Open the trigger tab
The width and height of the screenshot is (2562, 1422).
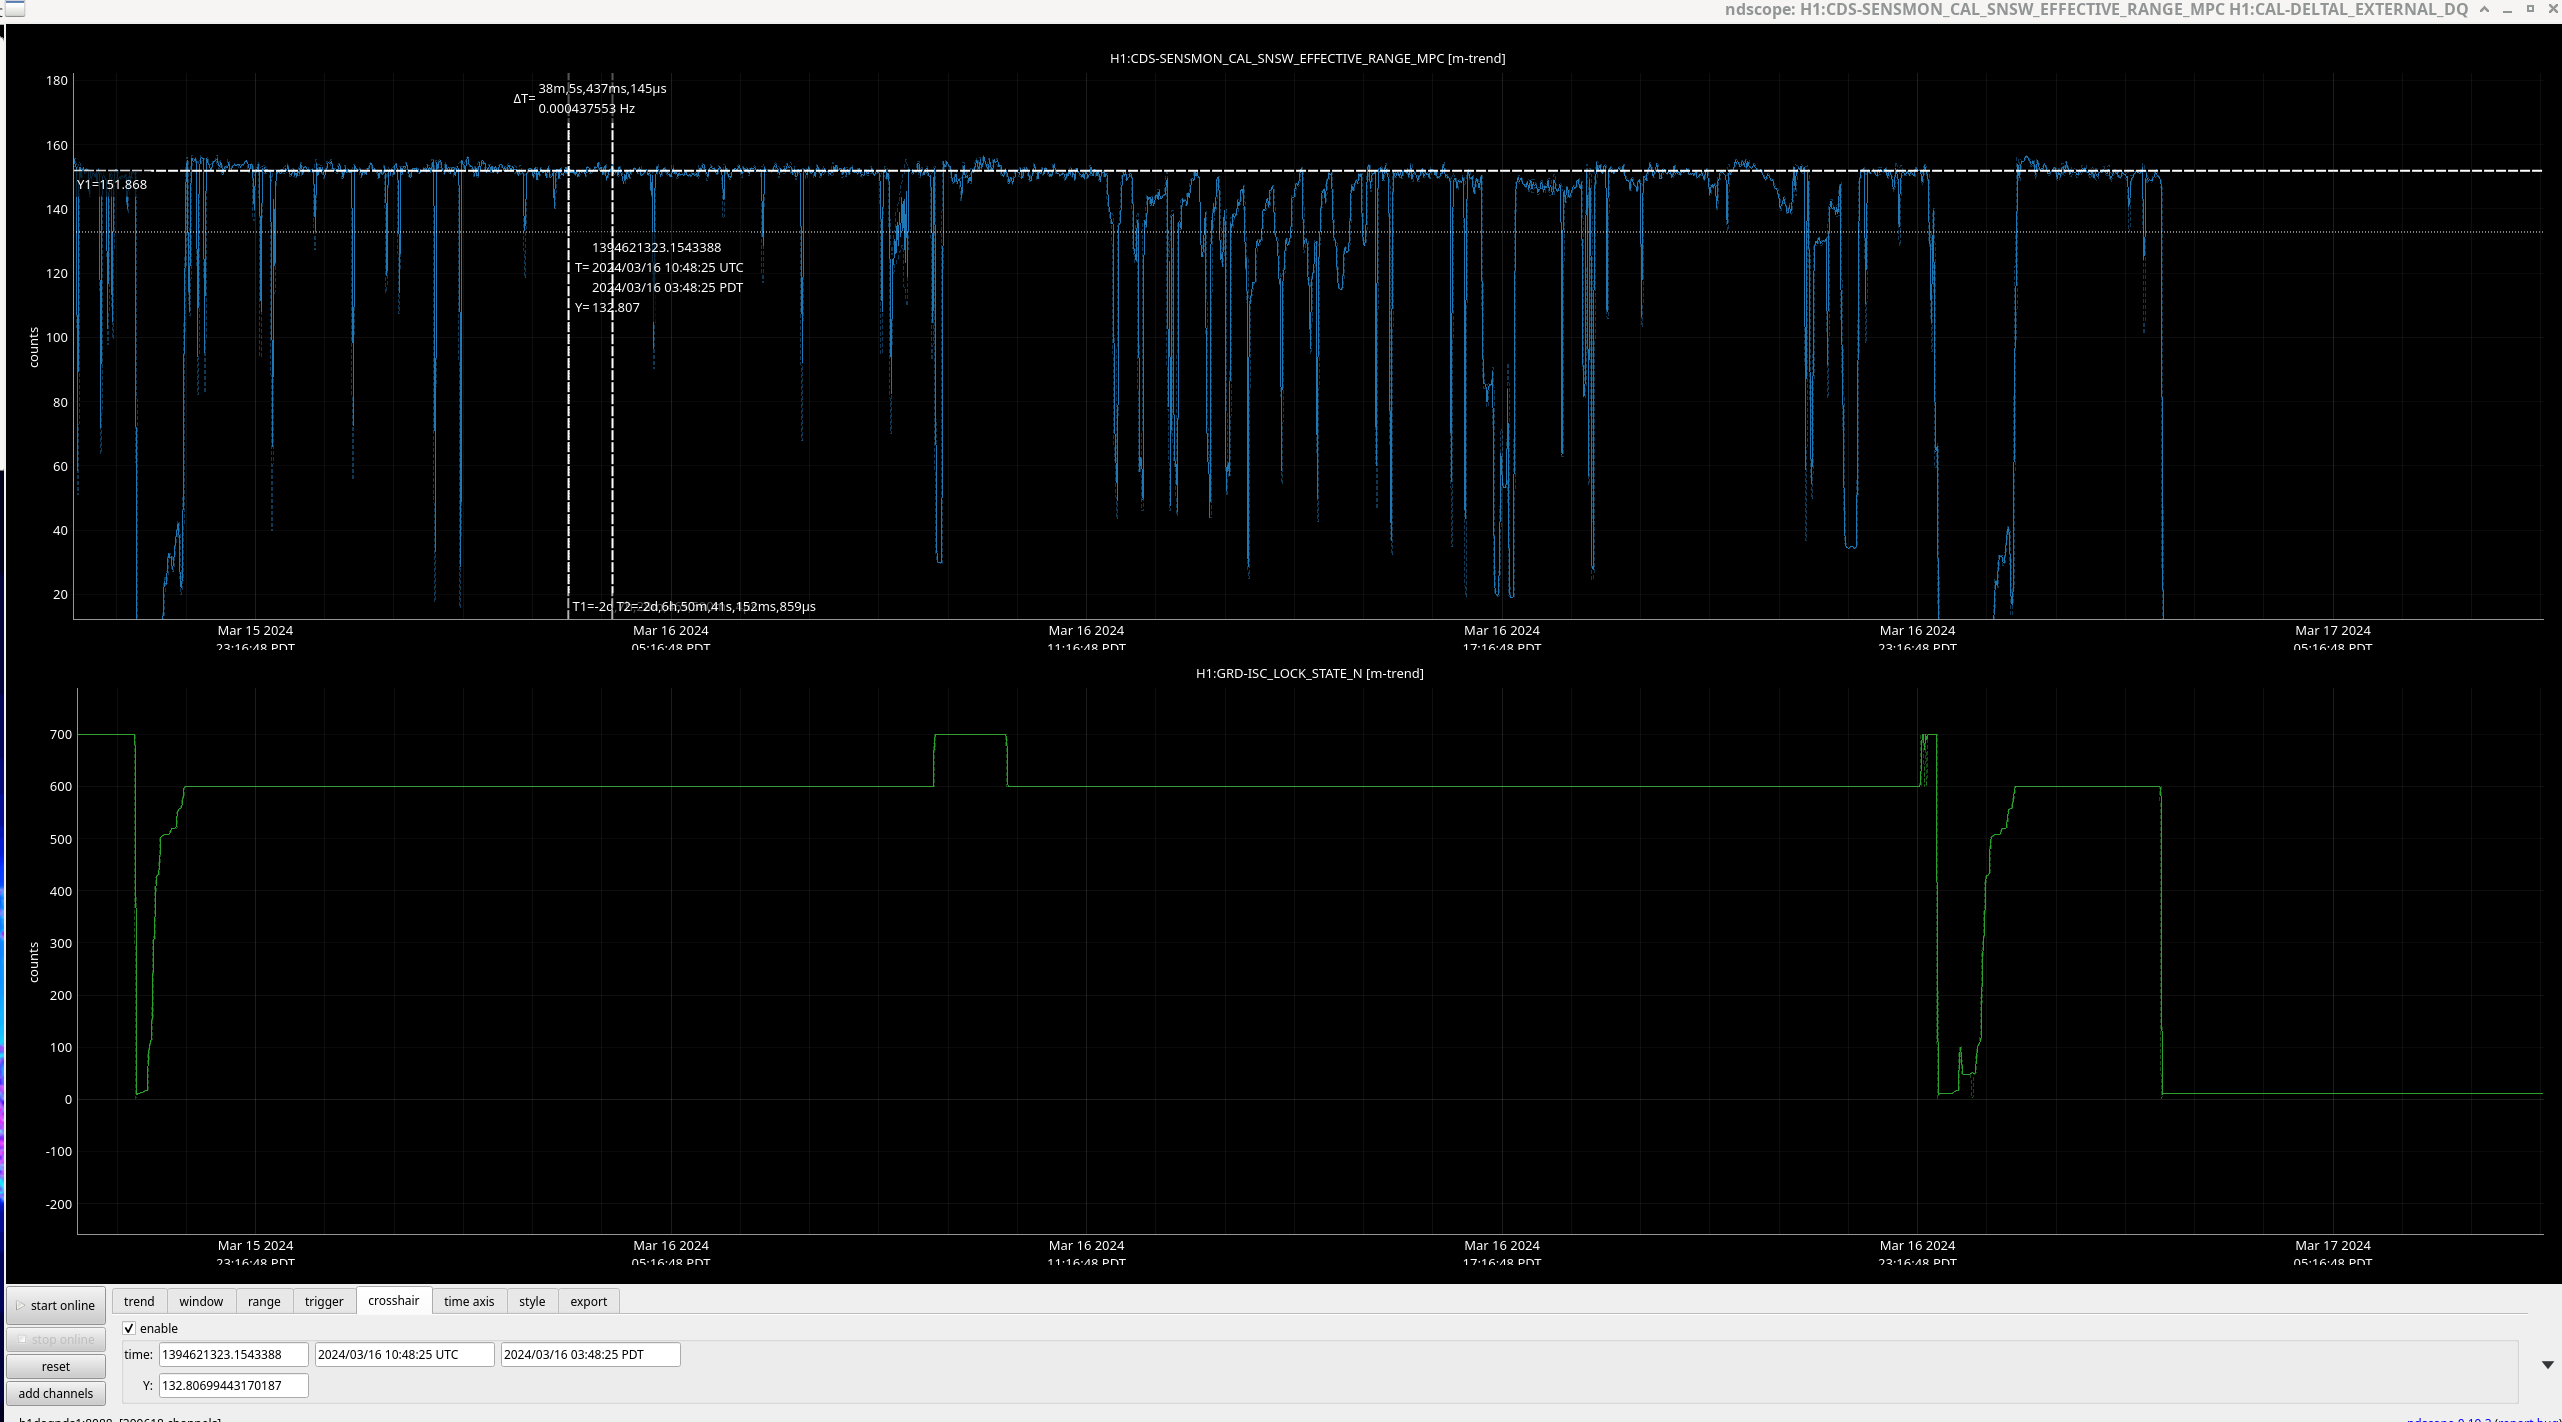[x=324, y=1301]
